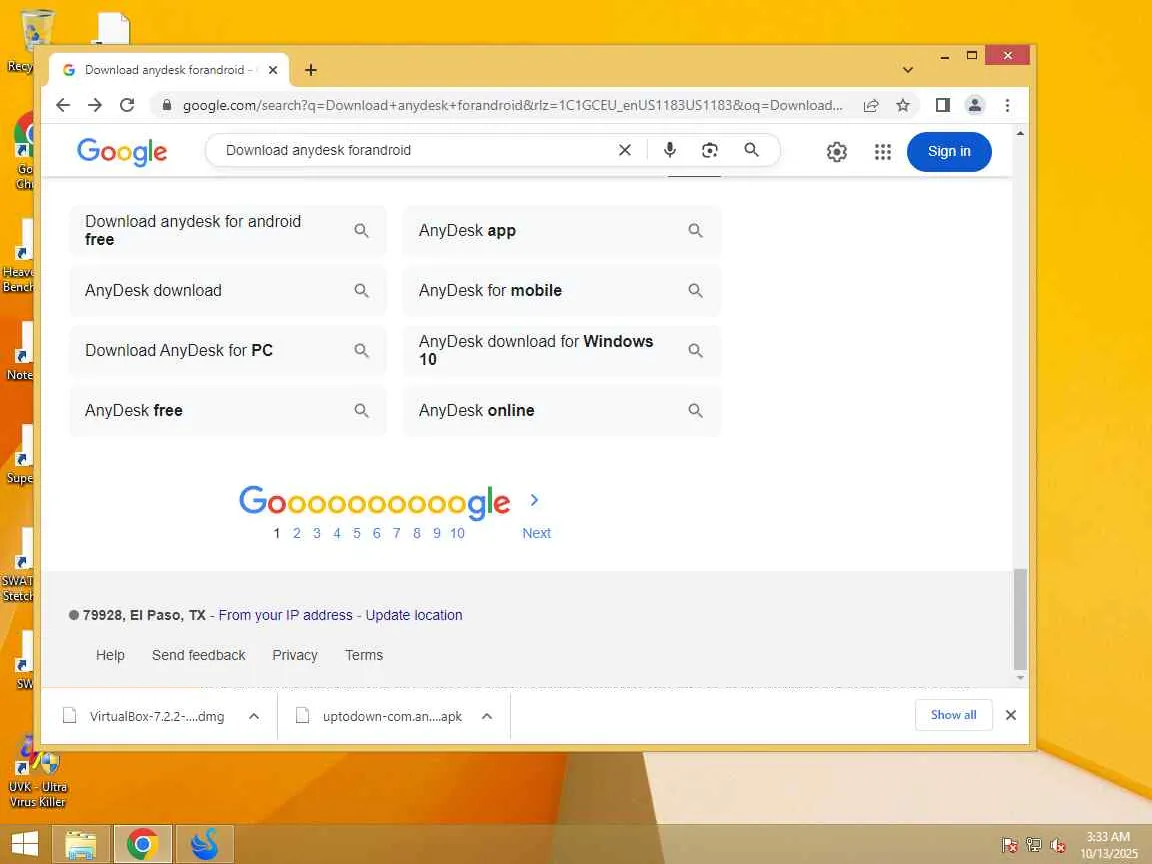The image size is (1152, 864).
Task: Click the Chrome taskbar icon
Action: [x=143, y=843]
